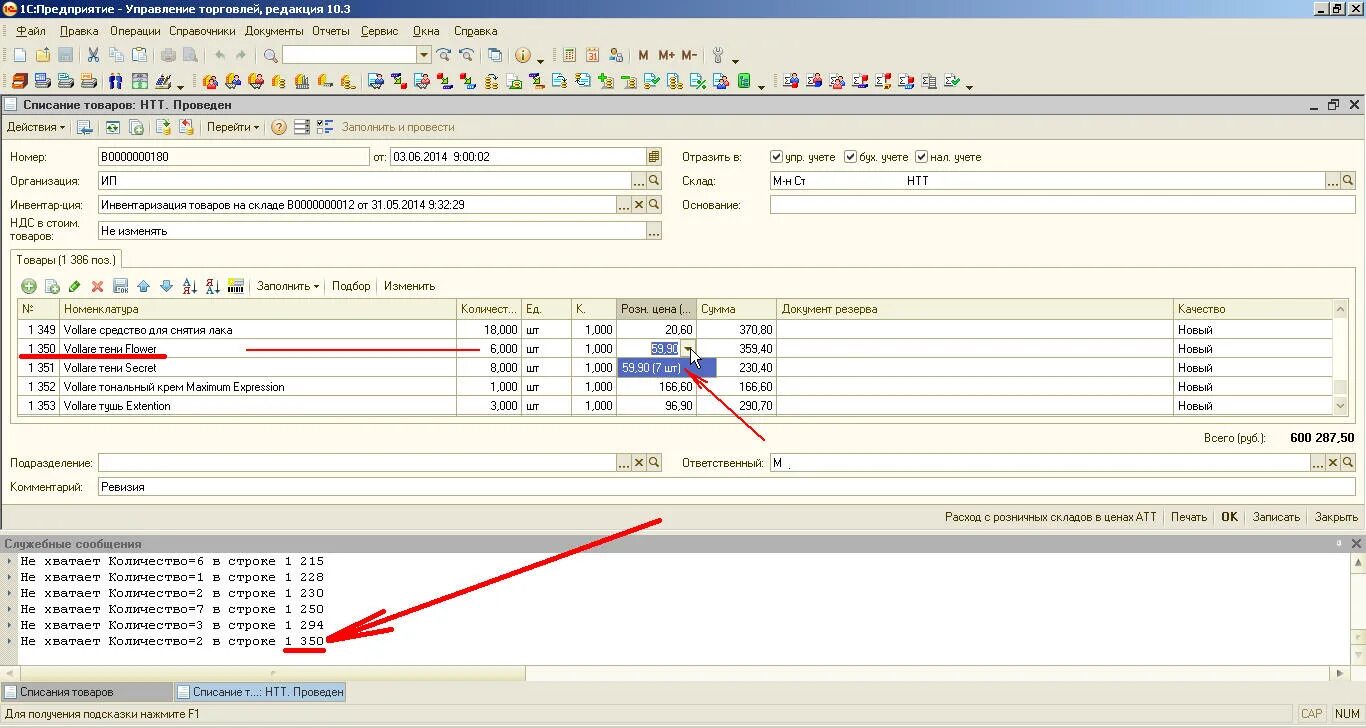Click the Cut scissors icon
Image resolution: width=1366 pixels, height=728 pixels.
coord(93,55)
